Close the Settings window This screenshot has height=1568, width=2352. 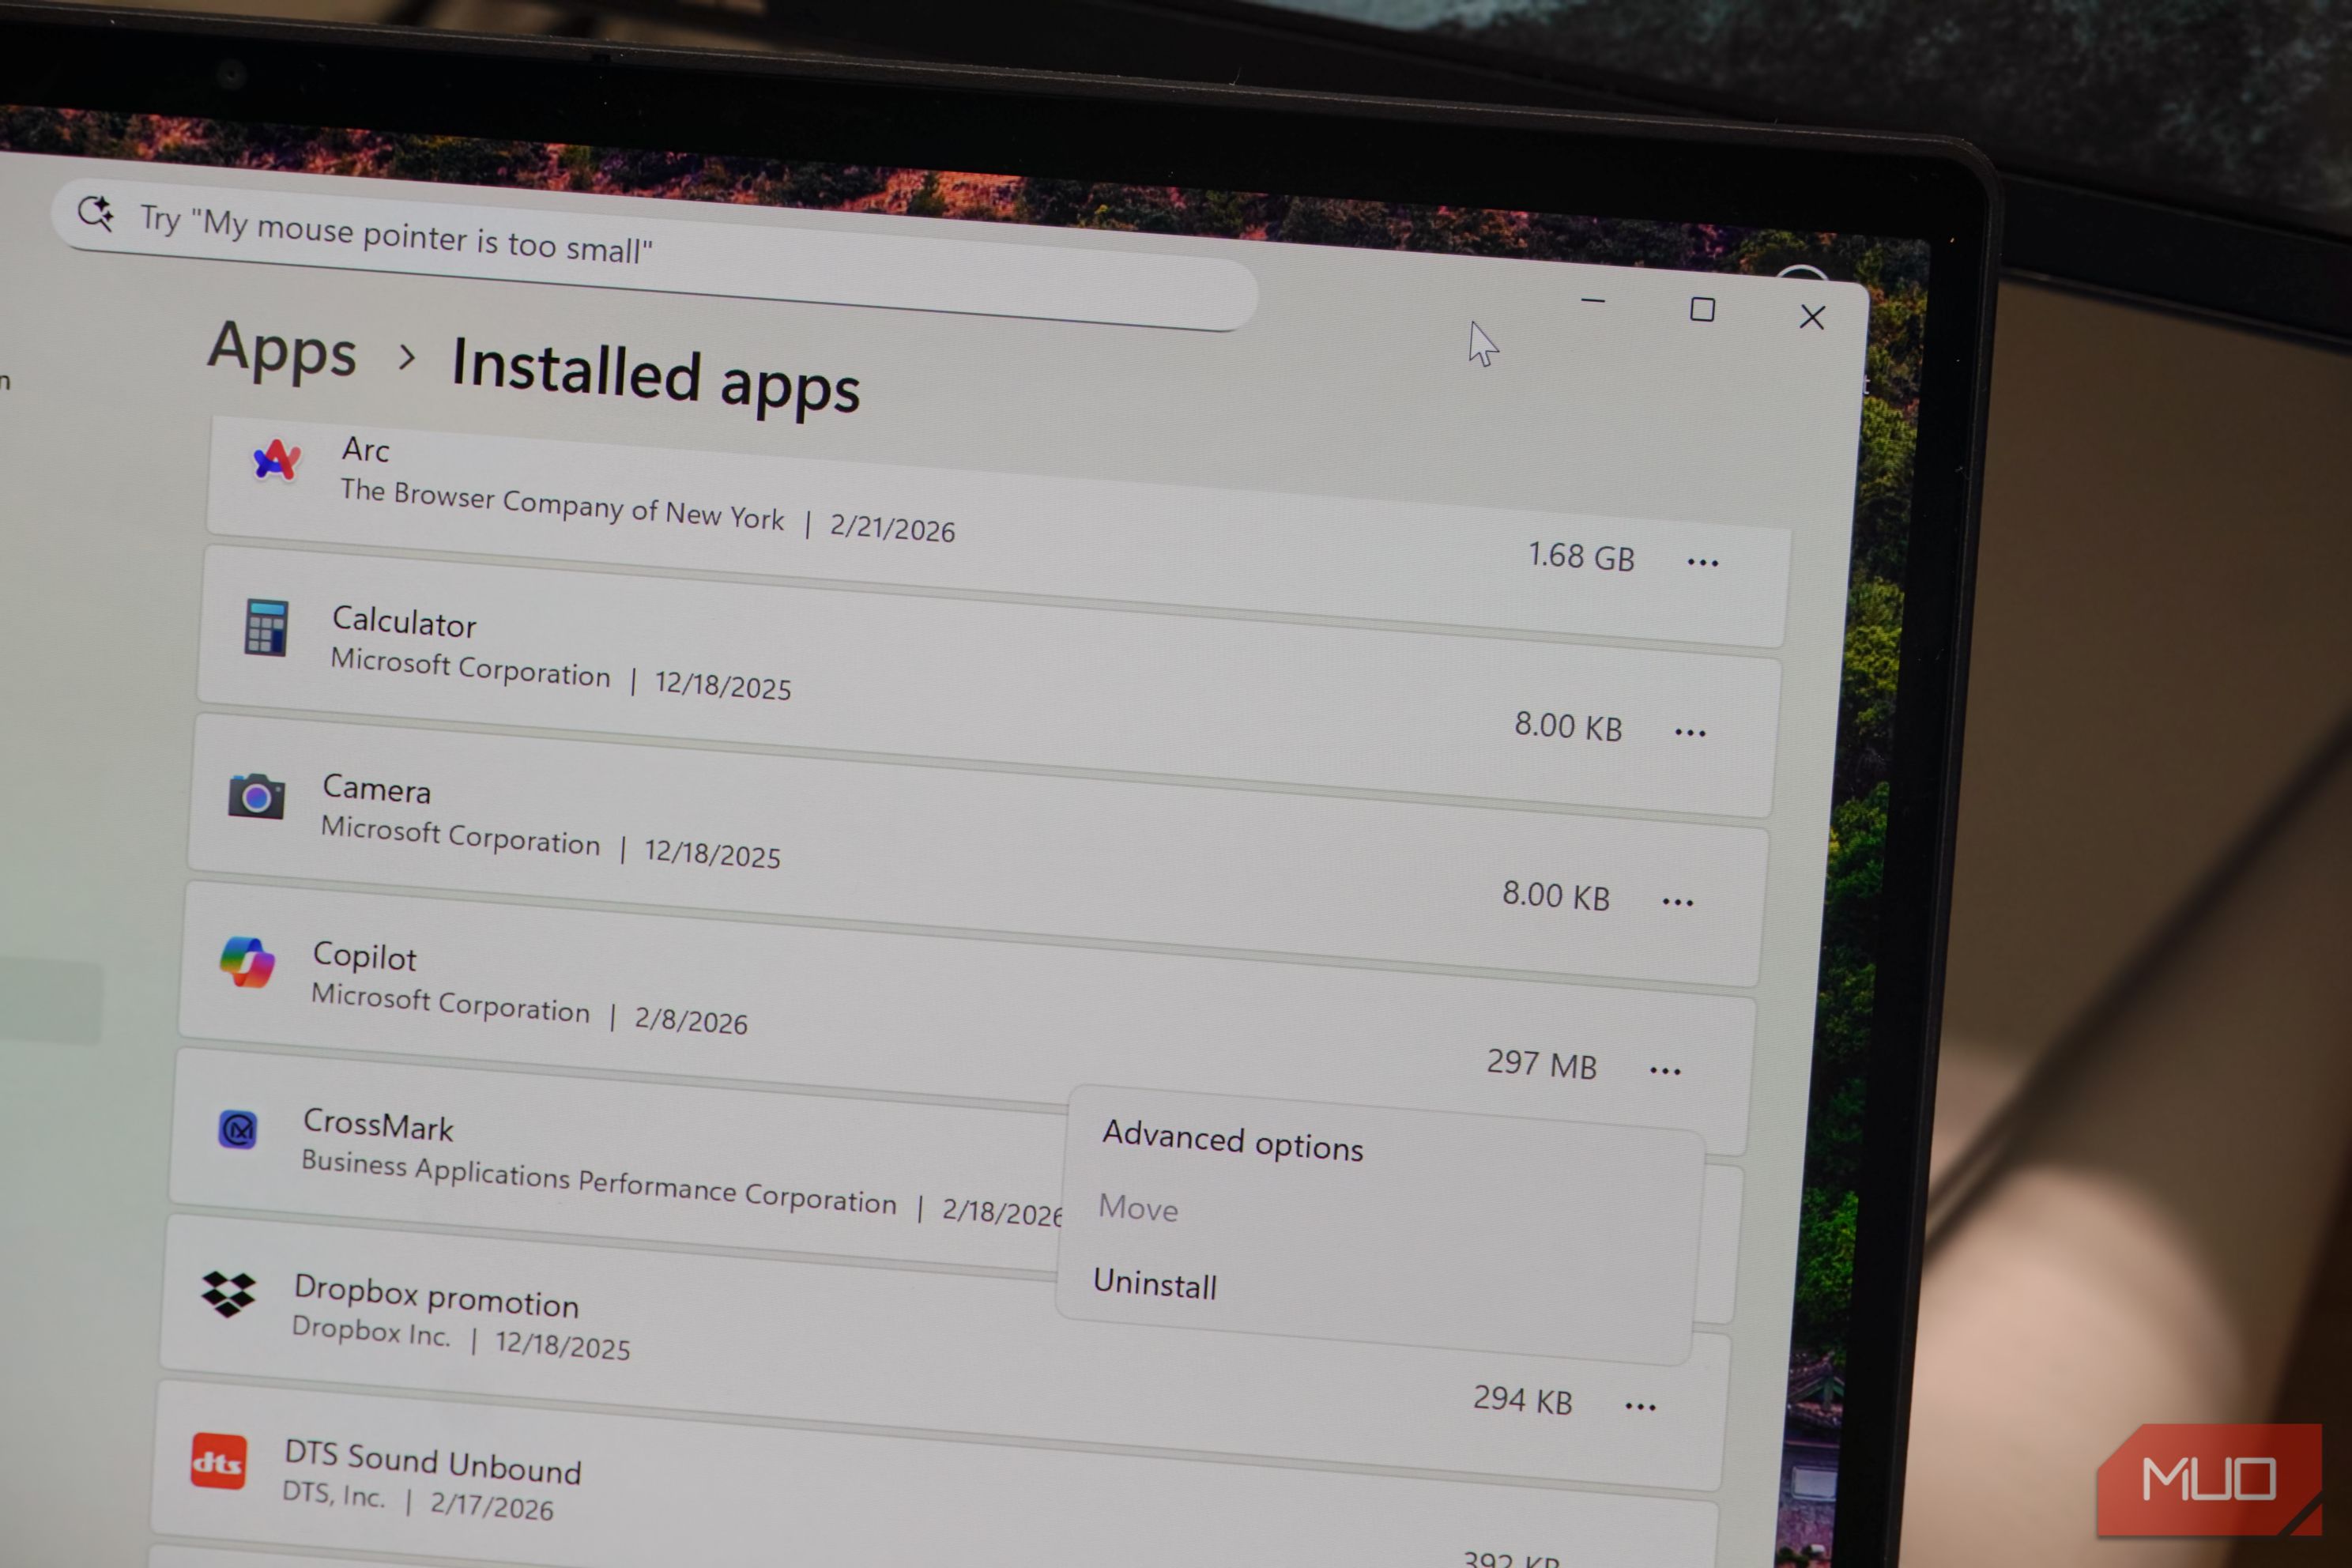(1812, 317)
